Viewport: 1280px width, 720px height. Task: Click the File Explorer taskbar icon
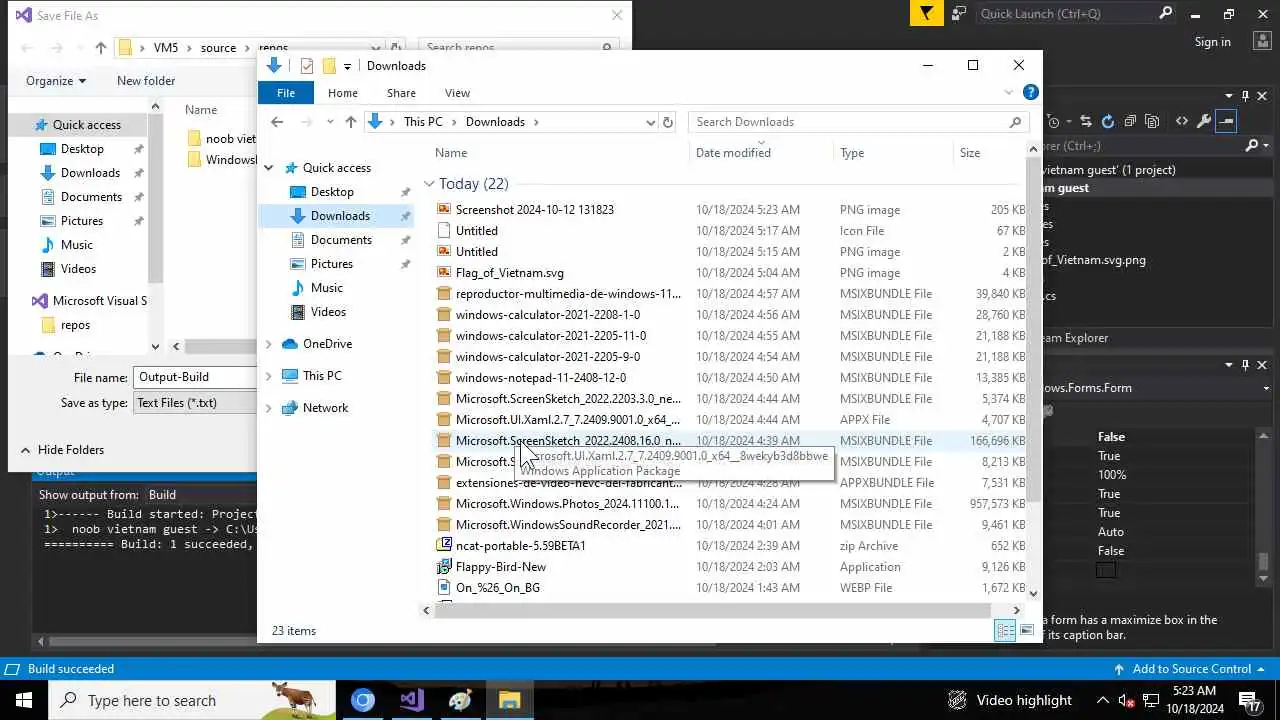point(510,700)
